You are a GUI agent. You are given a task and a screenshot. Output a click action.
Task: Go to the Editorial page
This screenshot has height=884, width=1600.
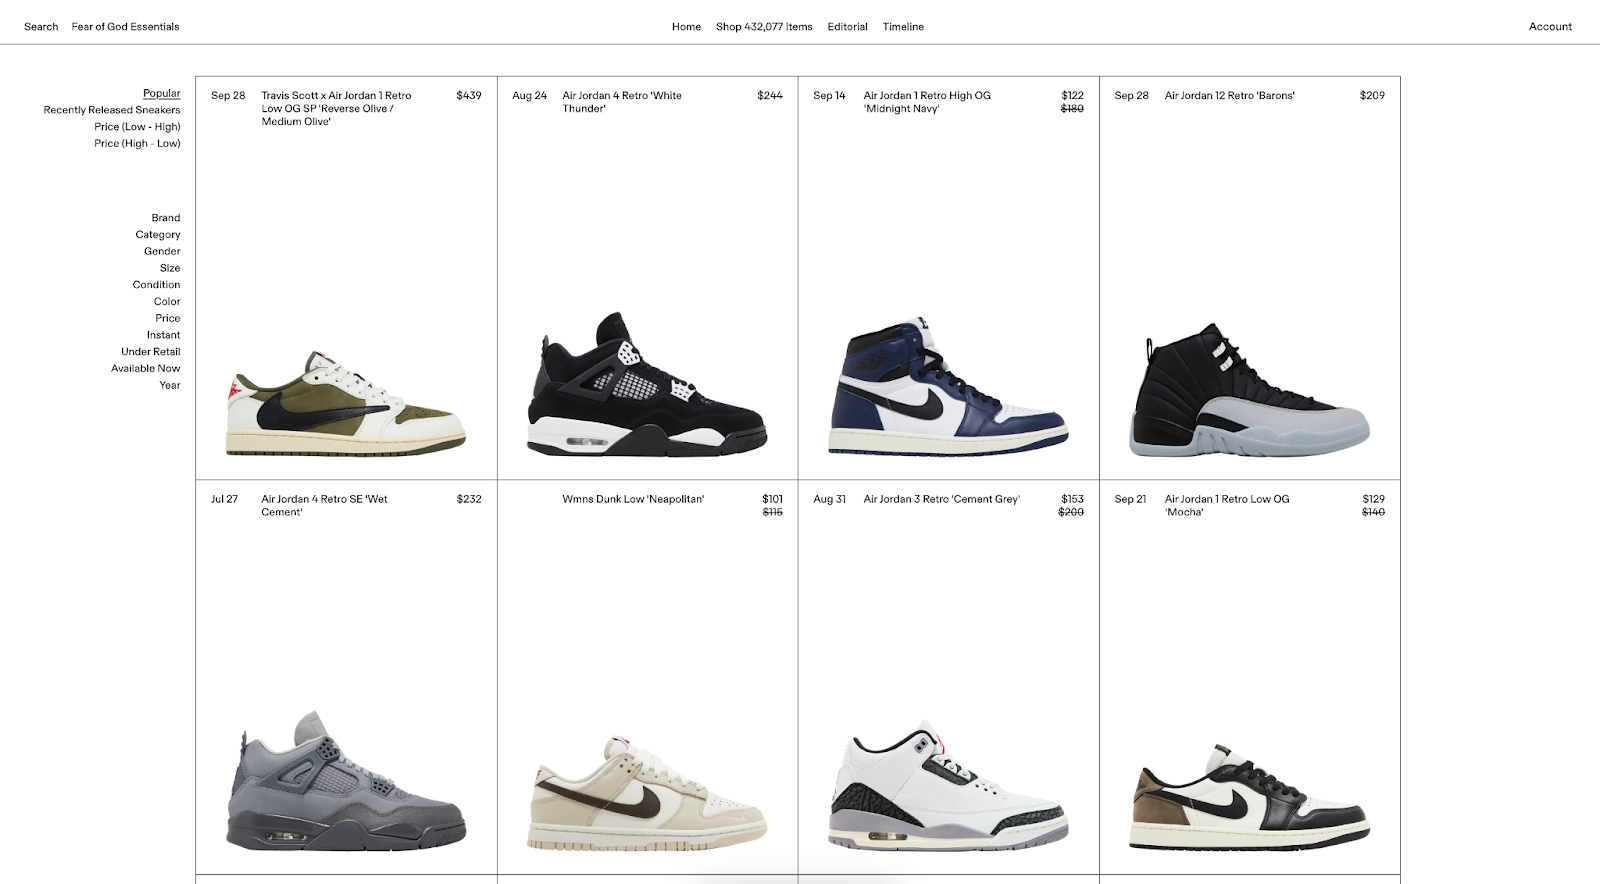coord(847,27)
